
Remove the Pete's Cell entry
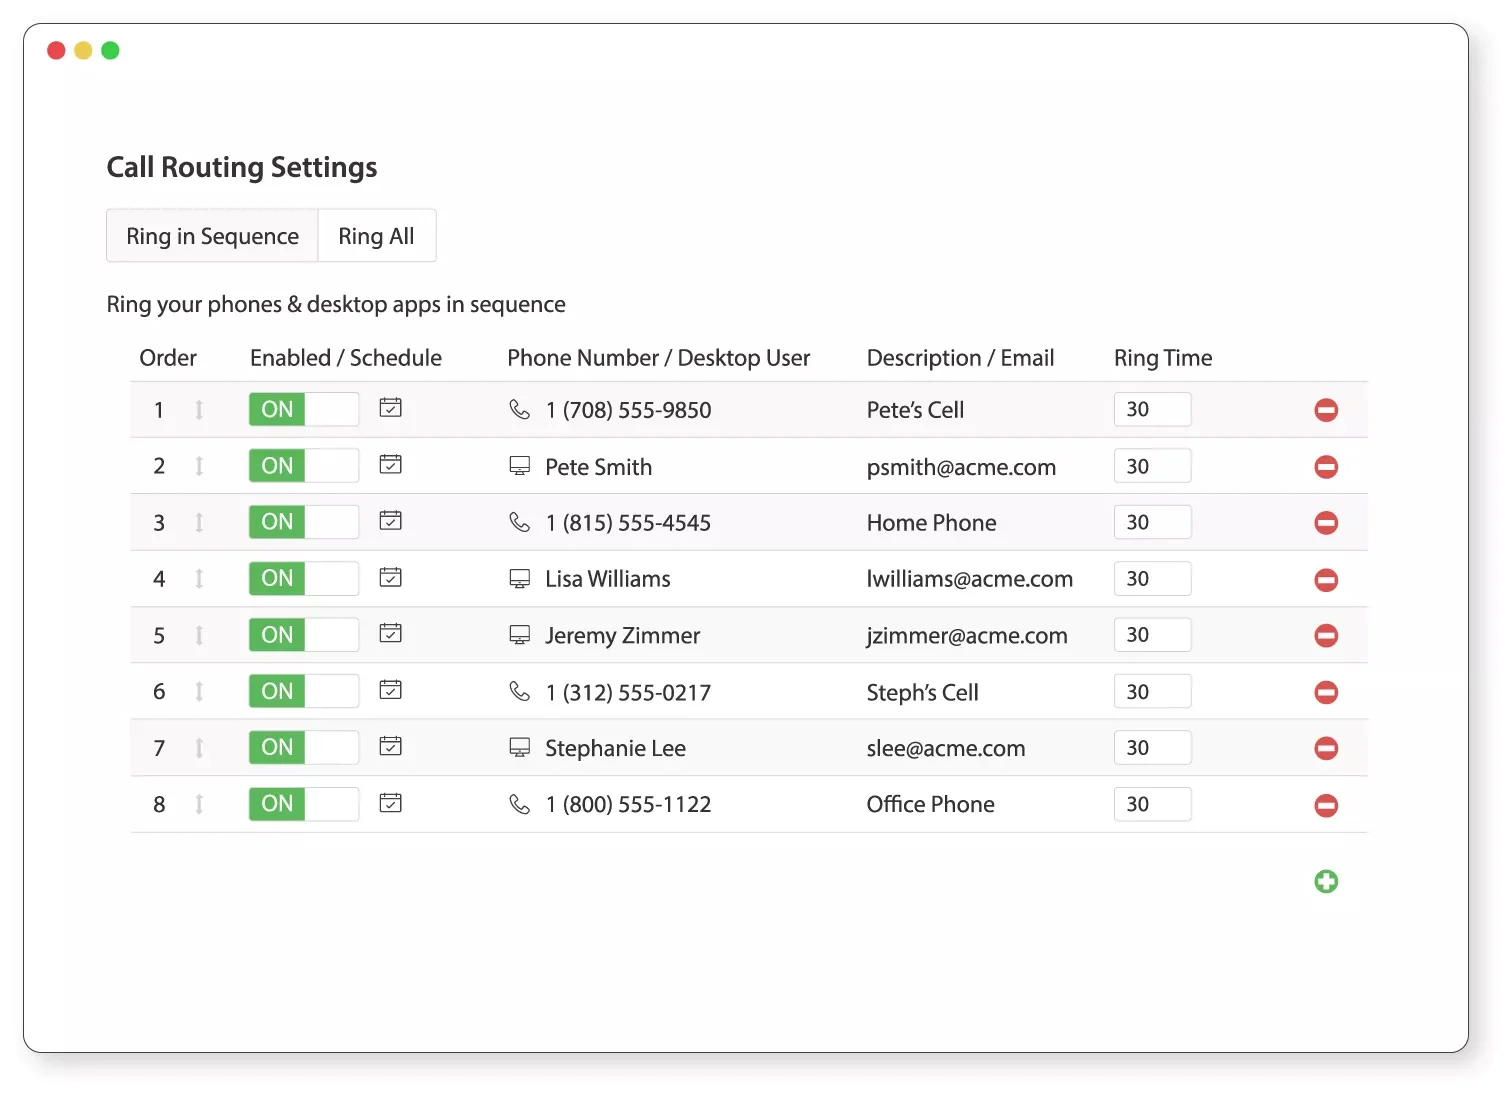pos(1326,410)
